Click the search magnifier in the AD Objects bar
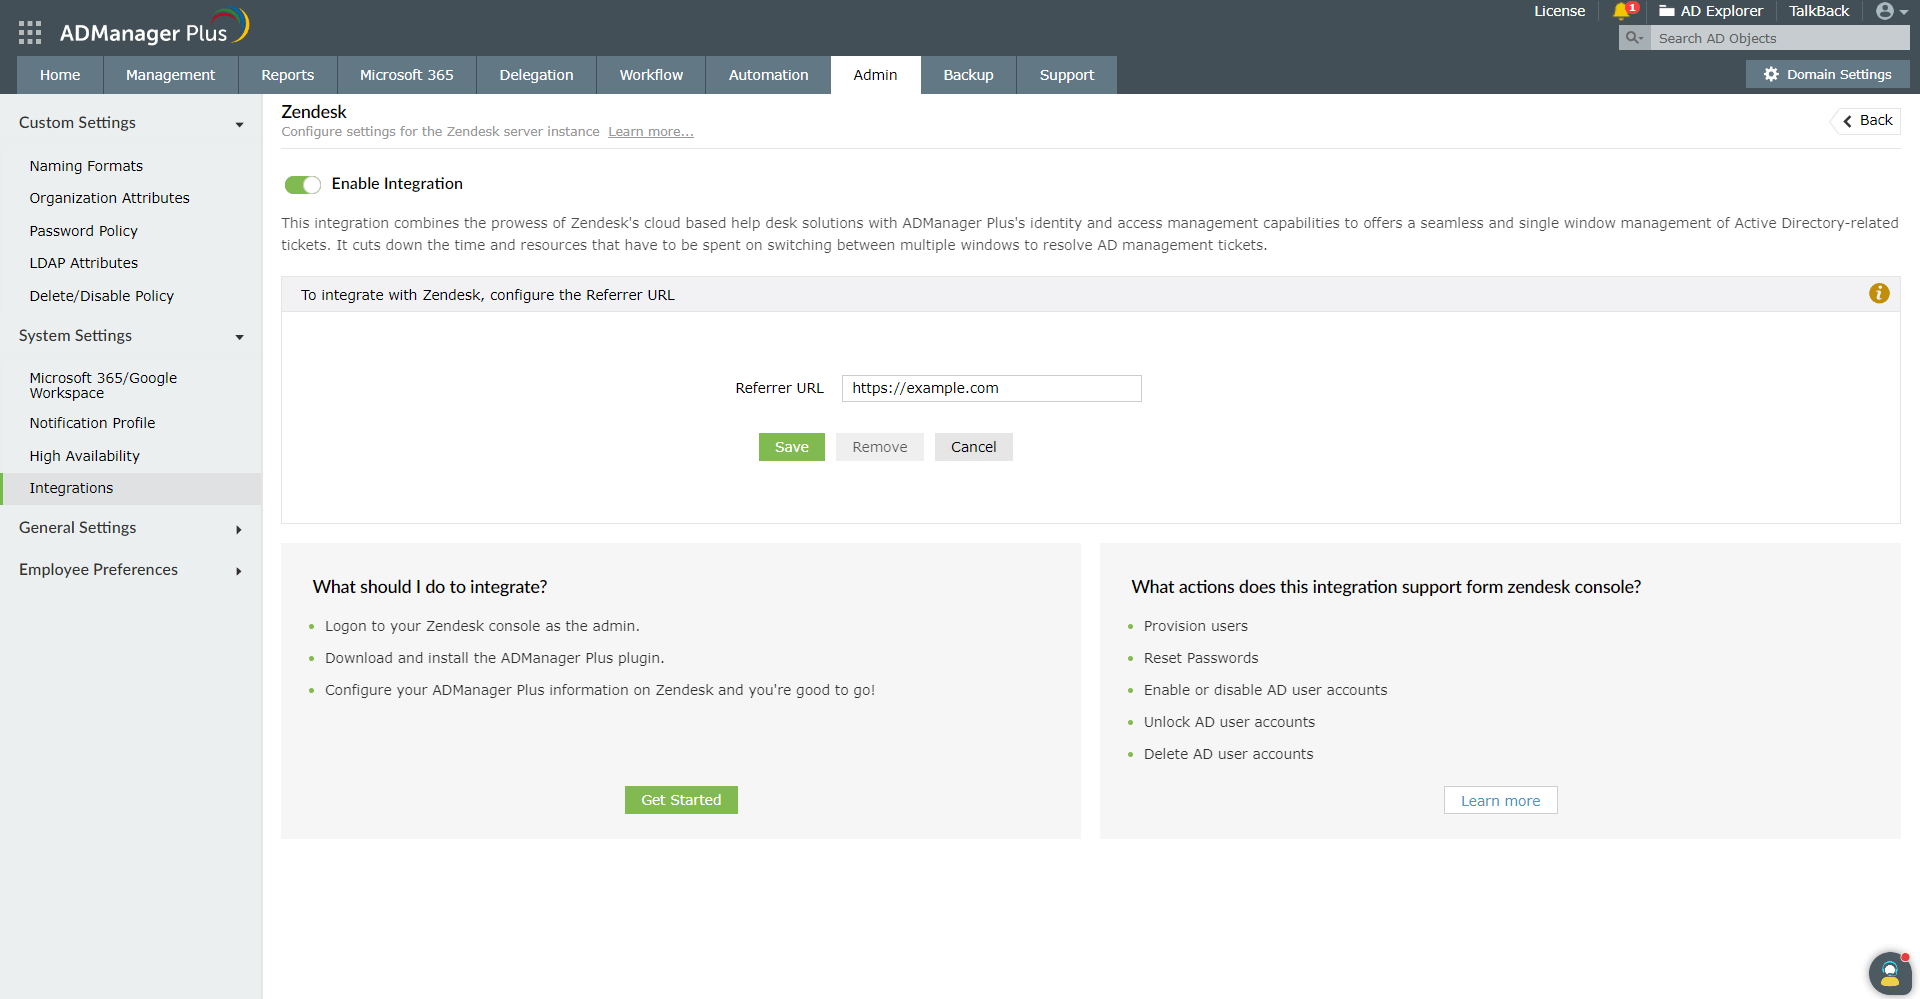1920x999 pixels. (x=1632, y=37)
